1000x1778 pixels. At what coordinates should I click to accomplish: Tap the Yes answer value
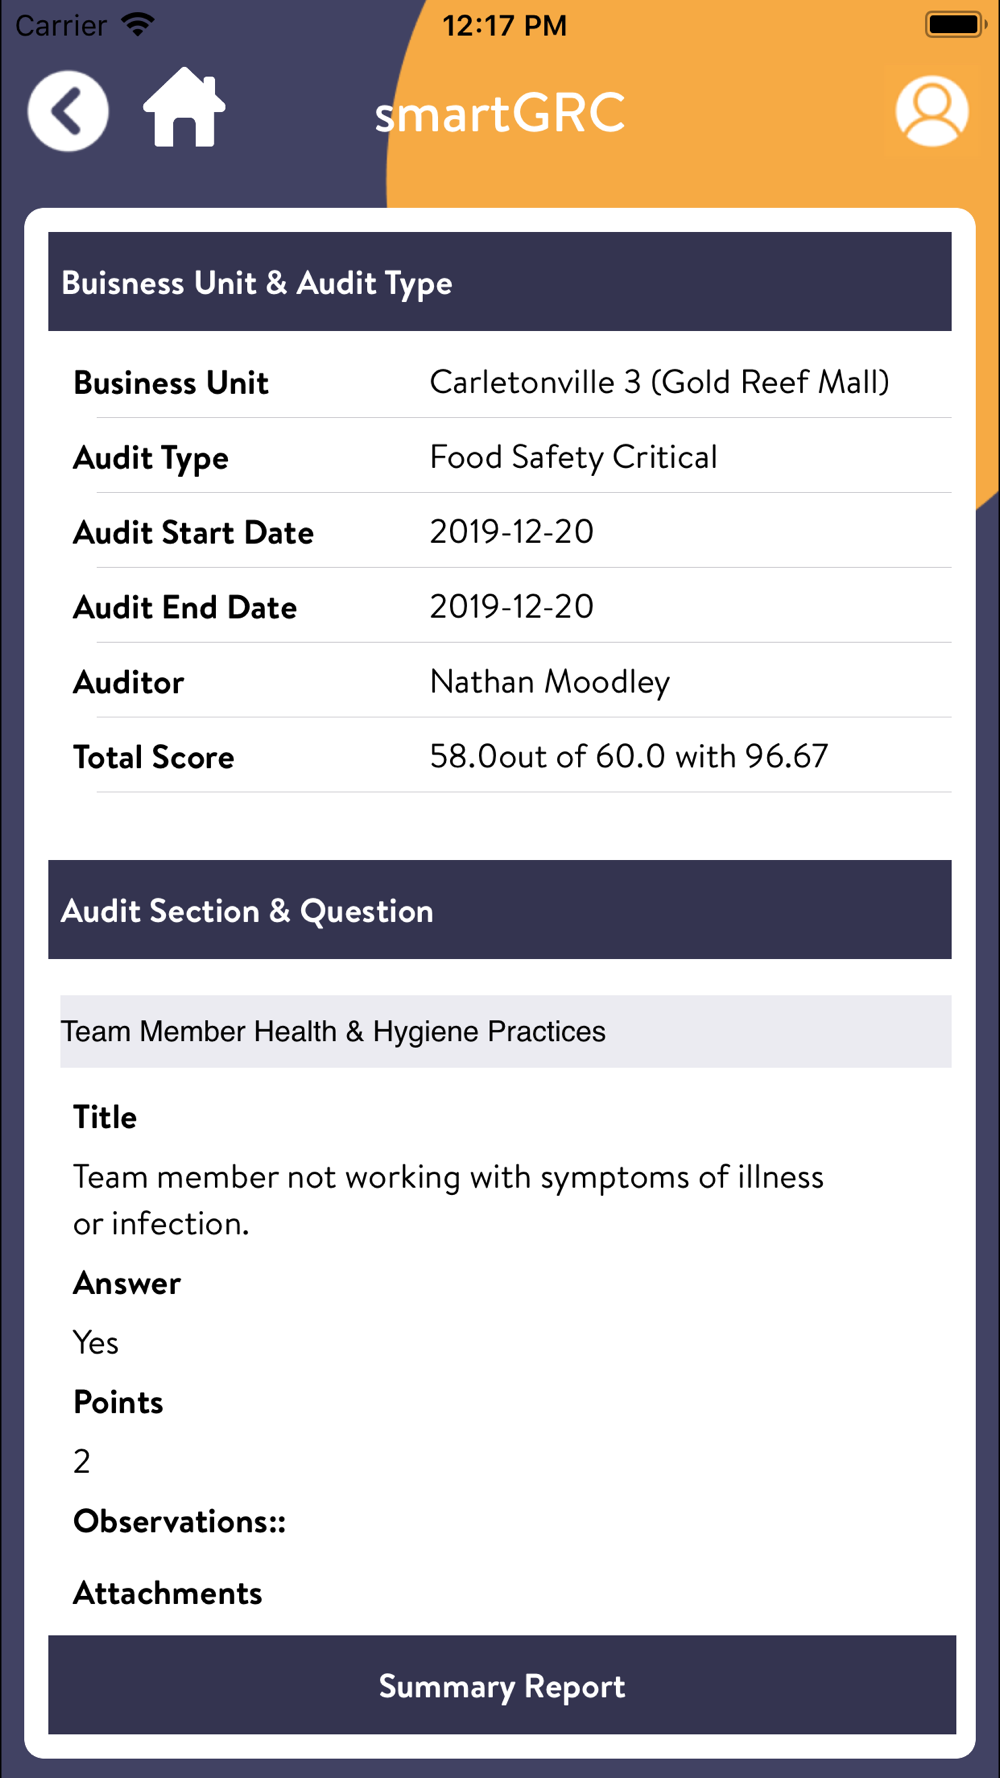(96, 1342)
